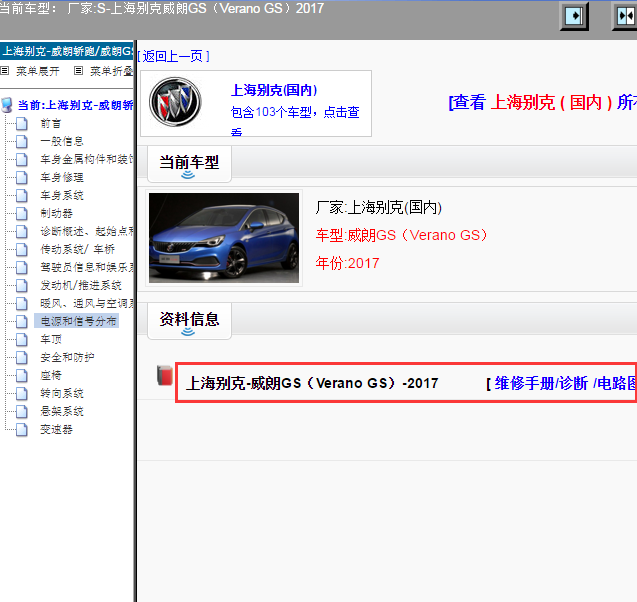
Task: Open 转向系统 section
Action: [x=62, y=393]
